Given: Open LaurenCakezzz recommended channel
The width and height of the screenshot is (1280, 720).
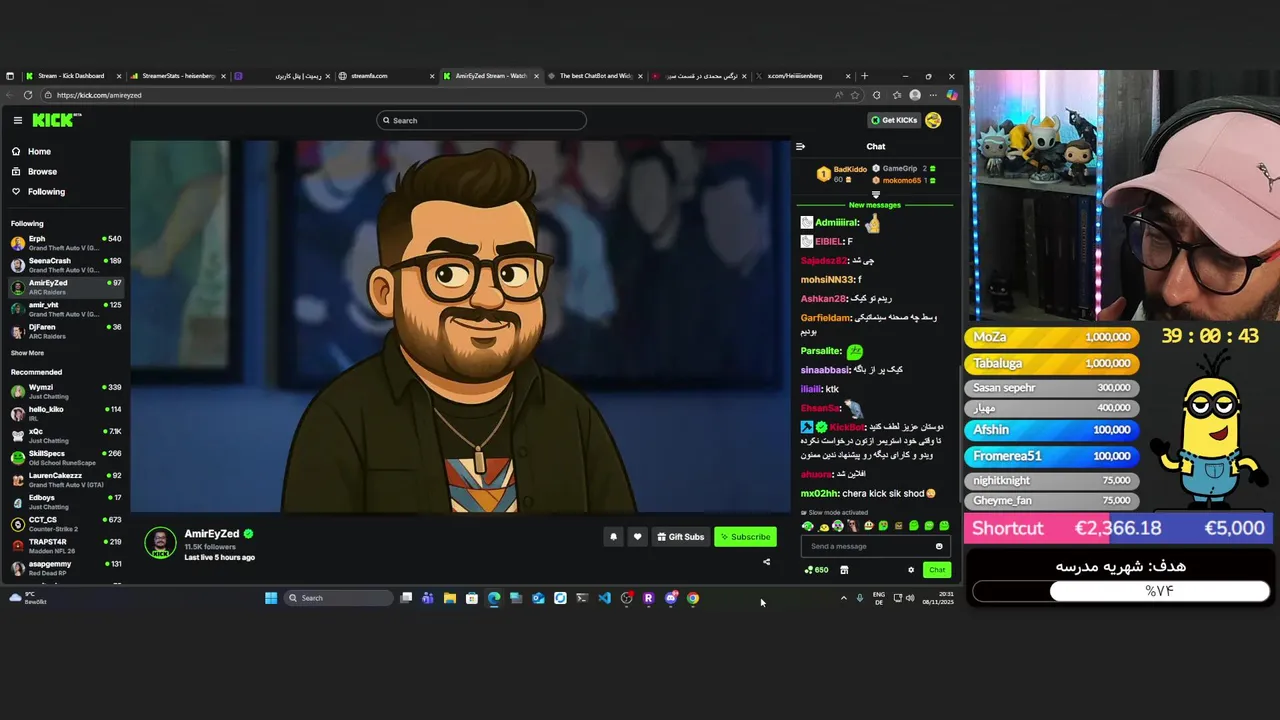Looking at the screenshot, I should 65,479.
